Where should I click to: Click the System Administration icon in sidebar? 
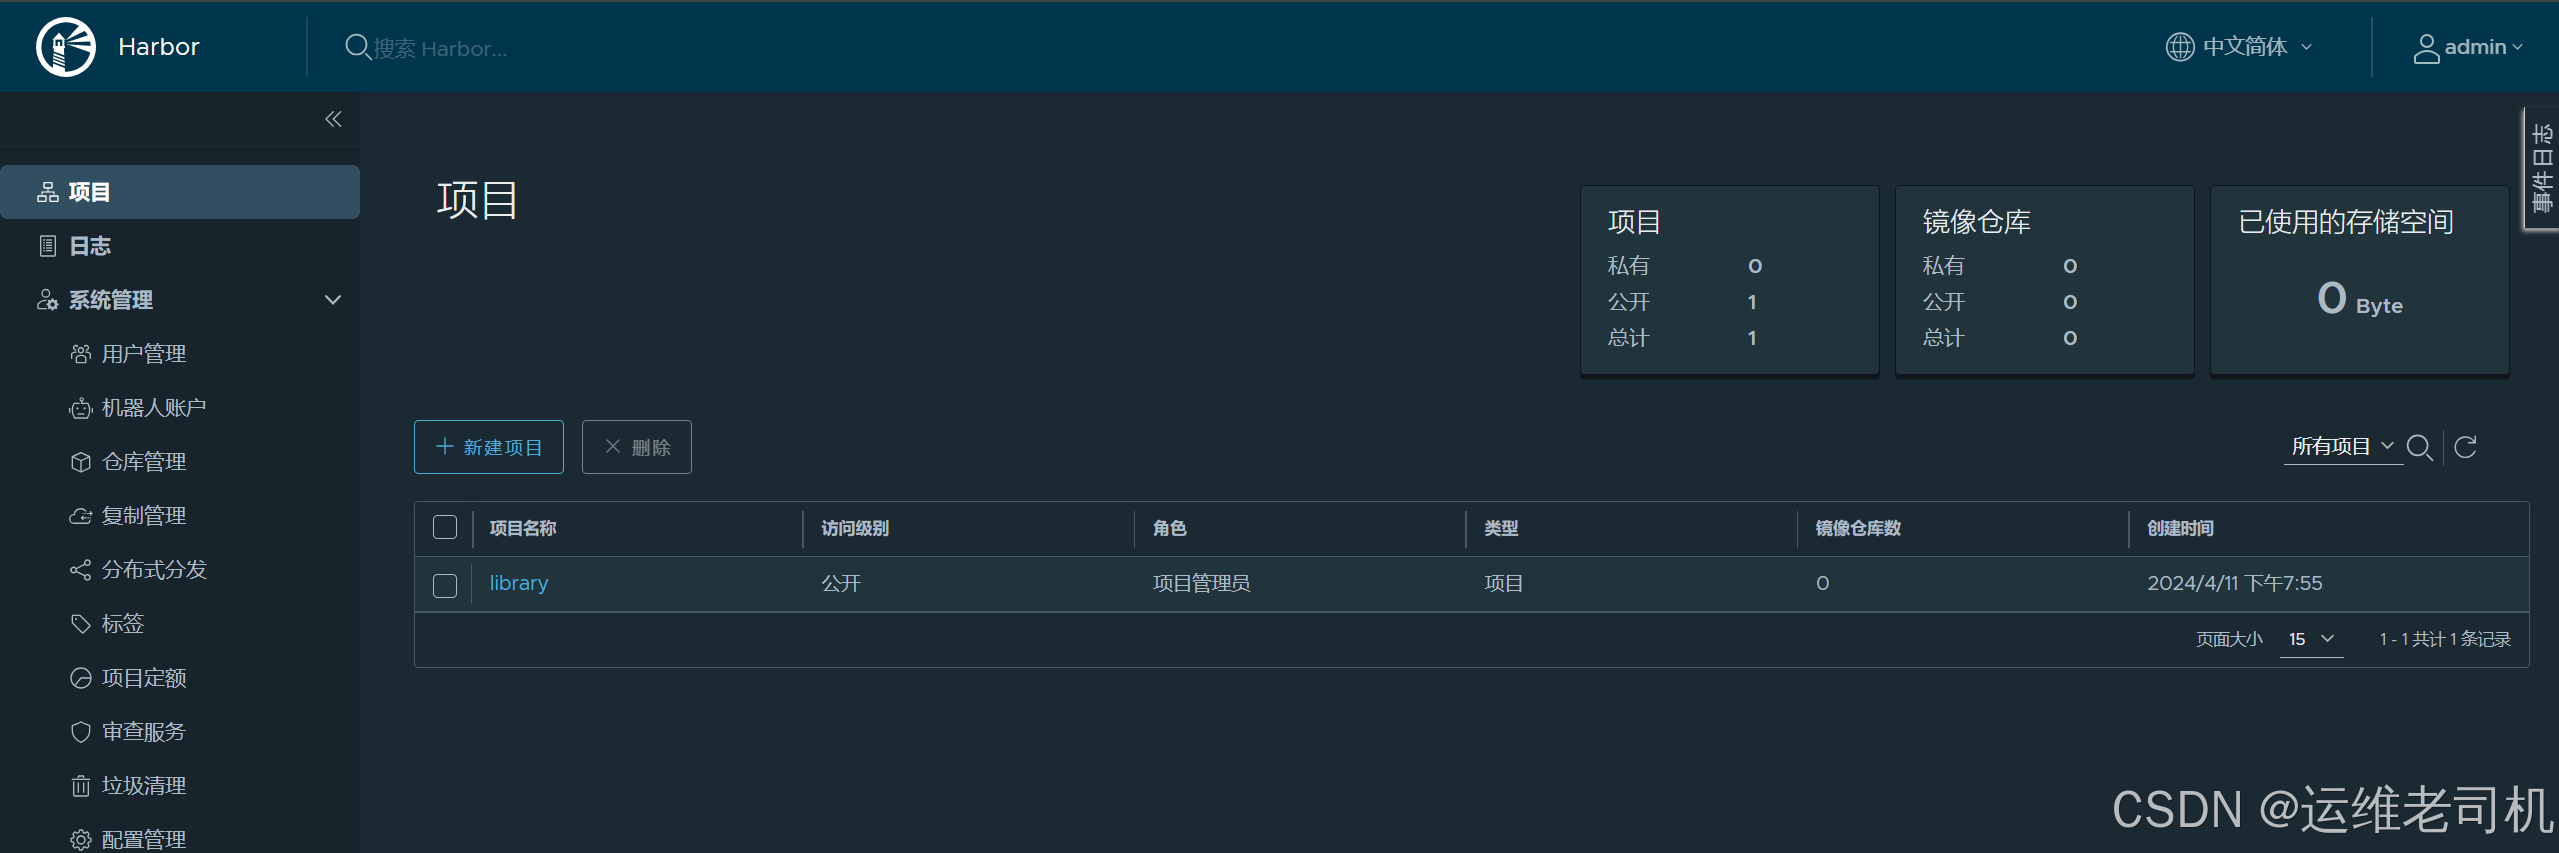point(47,300)
